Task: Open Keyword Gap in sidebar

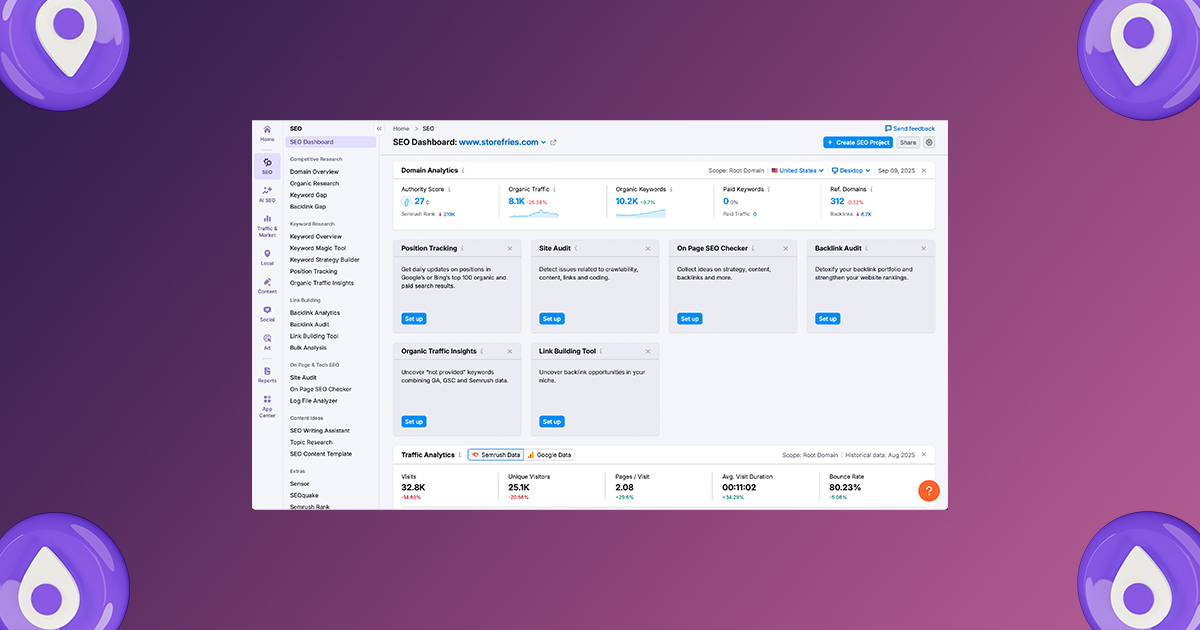Action: coord(308,195)
